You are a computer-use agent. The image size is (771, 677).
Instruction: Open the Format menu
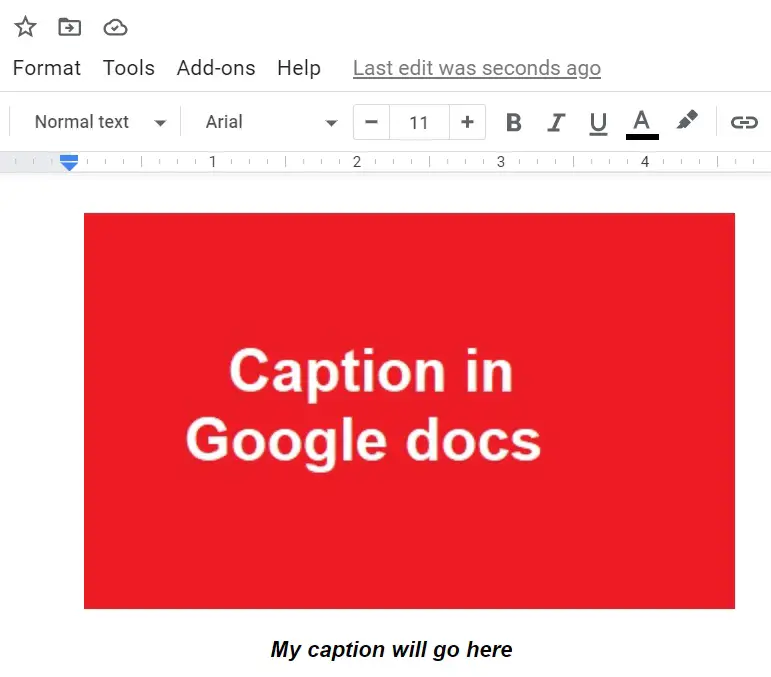pyautogui.click(x=47, y=68)
